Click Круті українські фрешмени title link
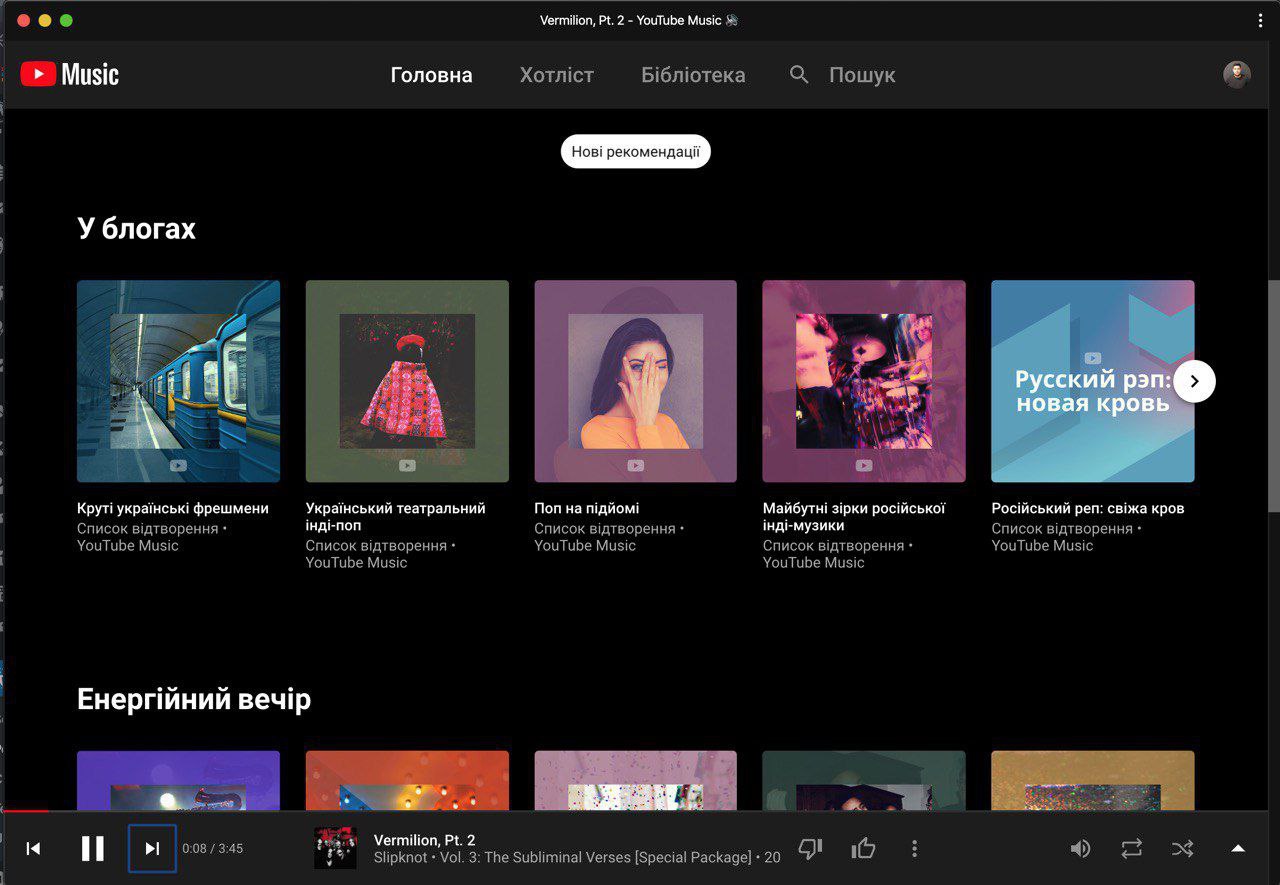1280x885 pixels. coord(173,508)
